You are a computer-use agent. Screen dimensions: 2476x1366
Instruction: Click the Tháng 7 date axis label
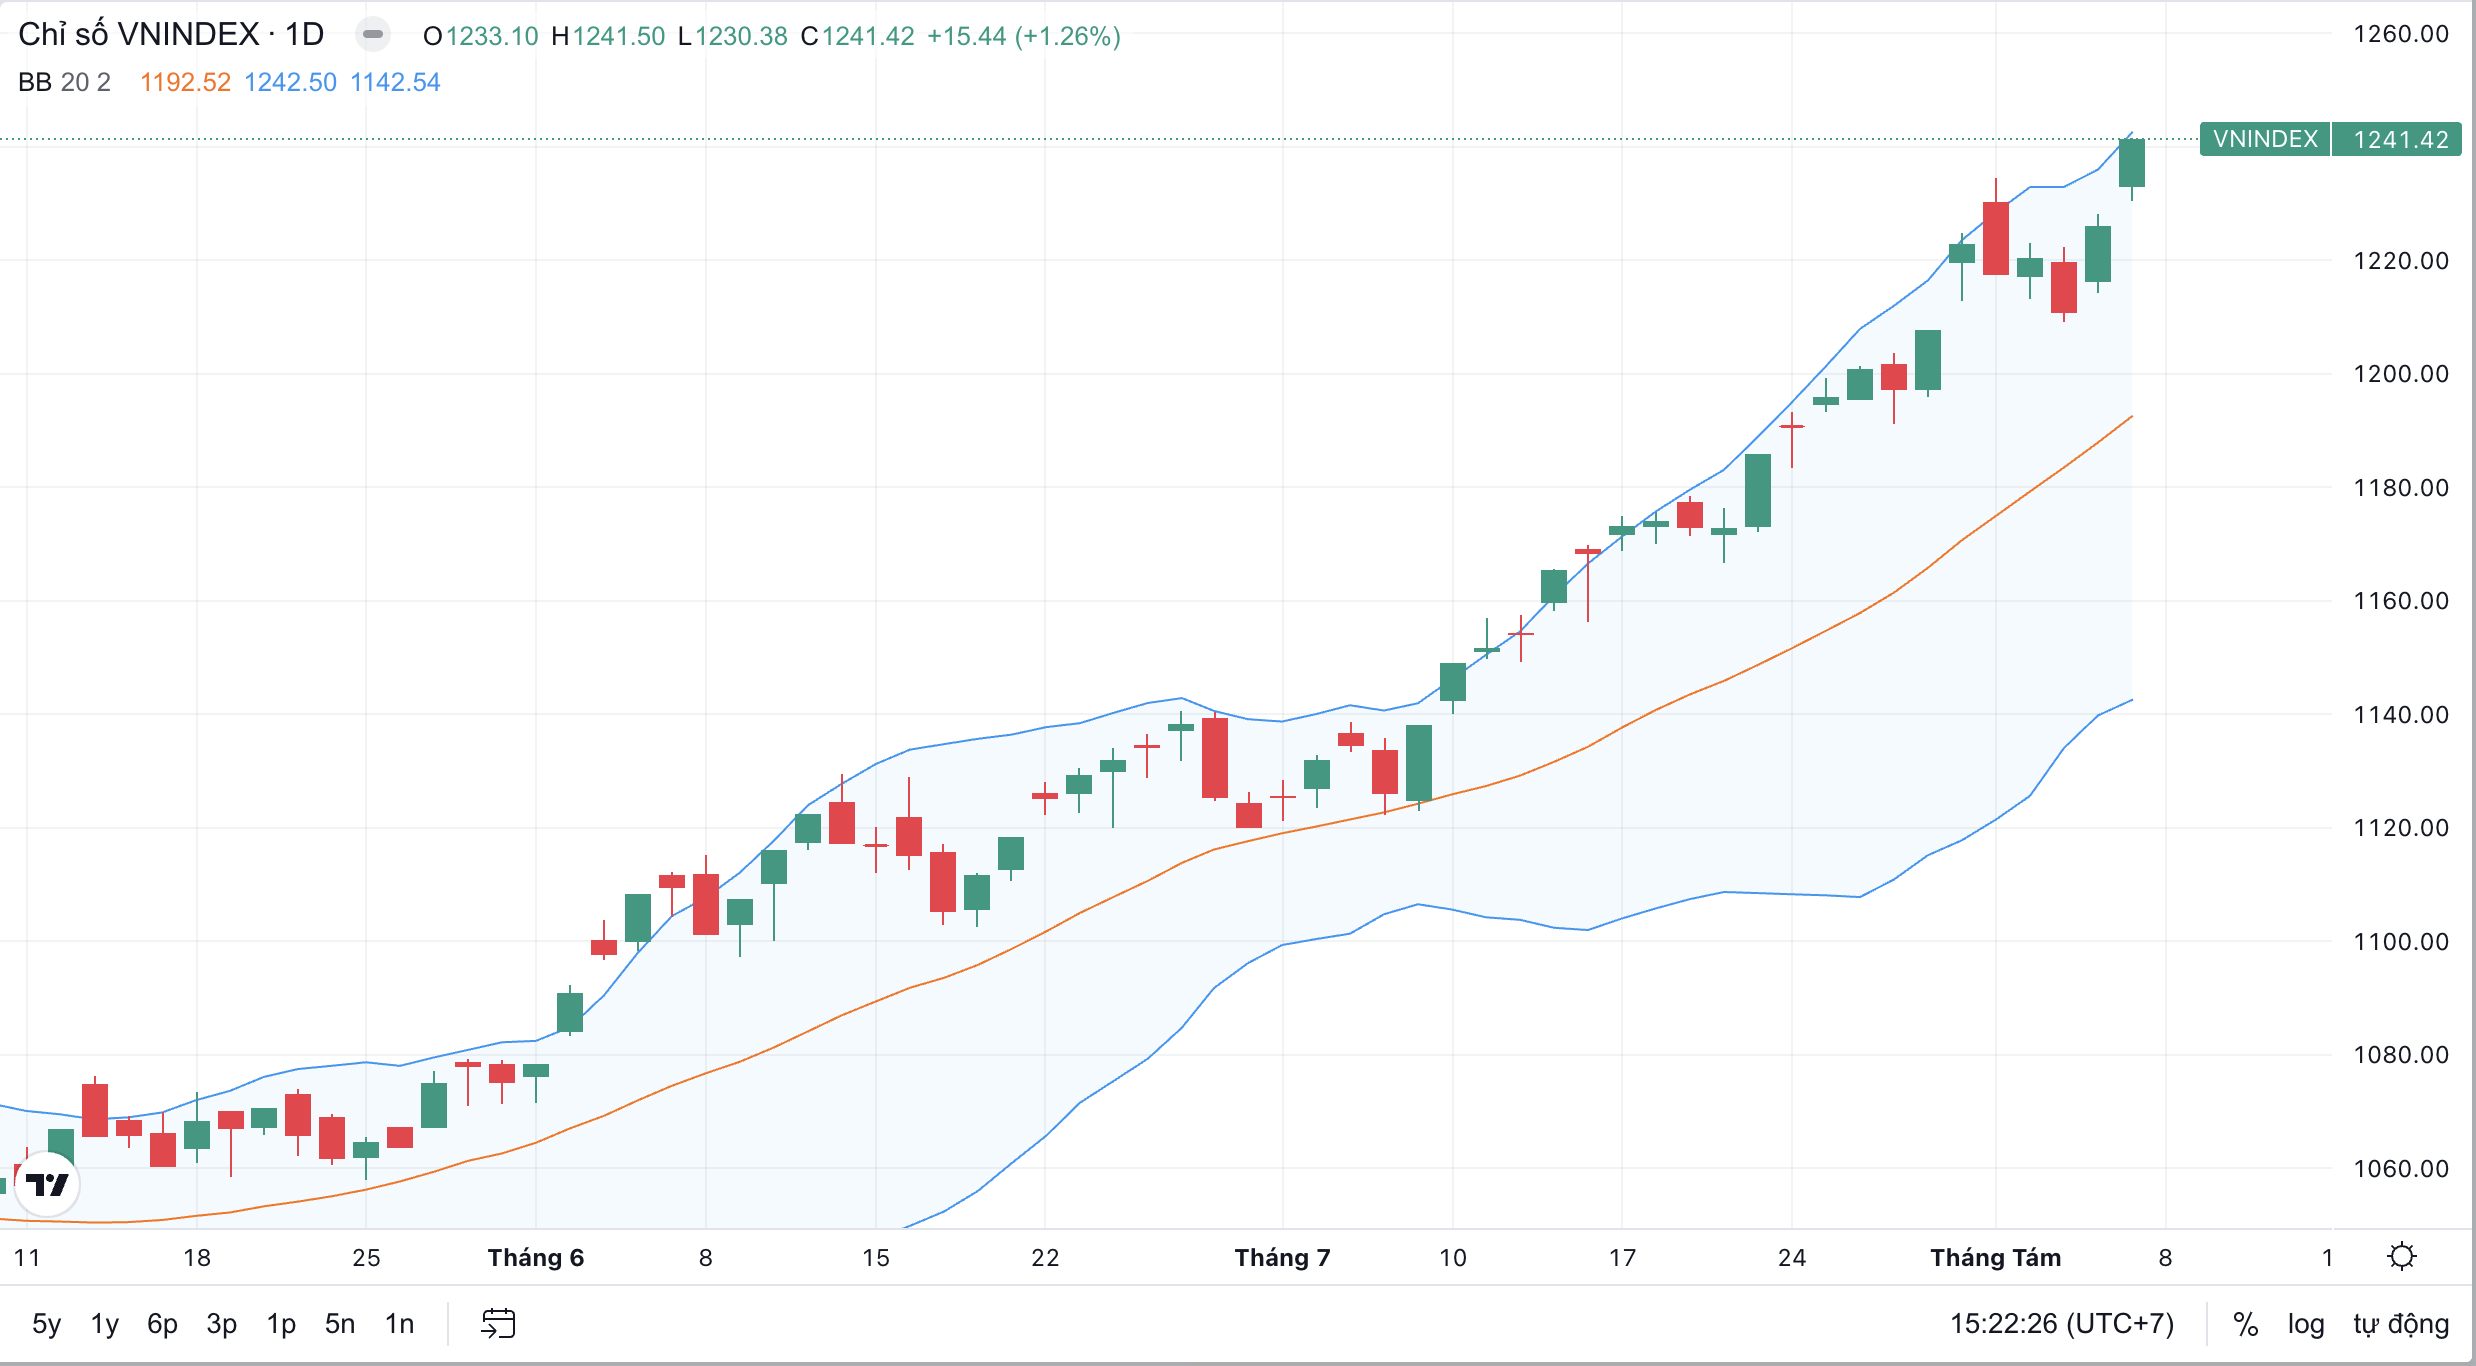pyautogui.click(x=1283, y=1257)
